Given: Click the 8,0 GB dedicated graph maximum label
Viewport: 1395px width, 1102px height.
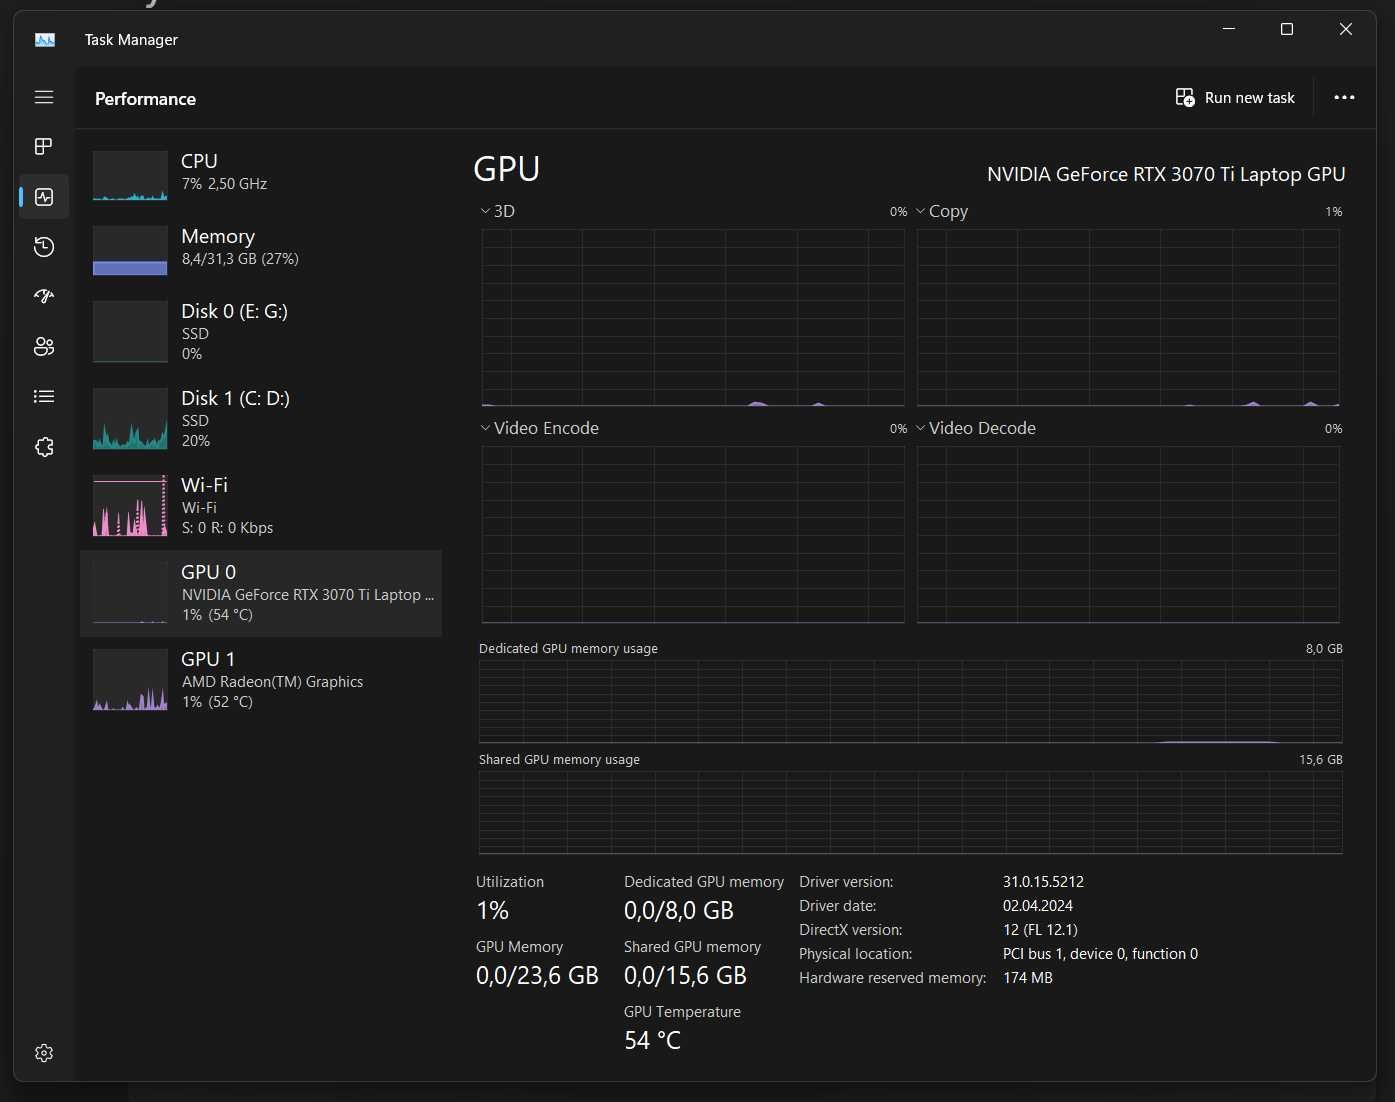Looking at the screenshot, I should pyautogui.click(x=1324, y=649).
